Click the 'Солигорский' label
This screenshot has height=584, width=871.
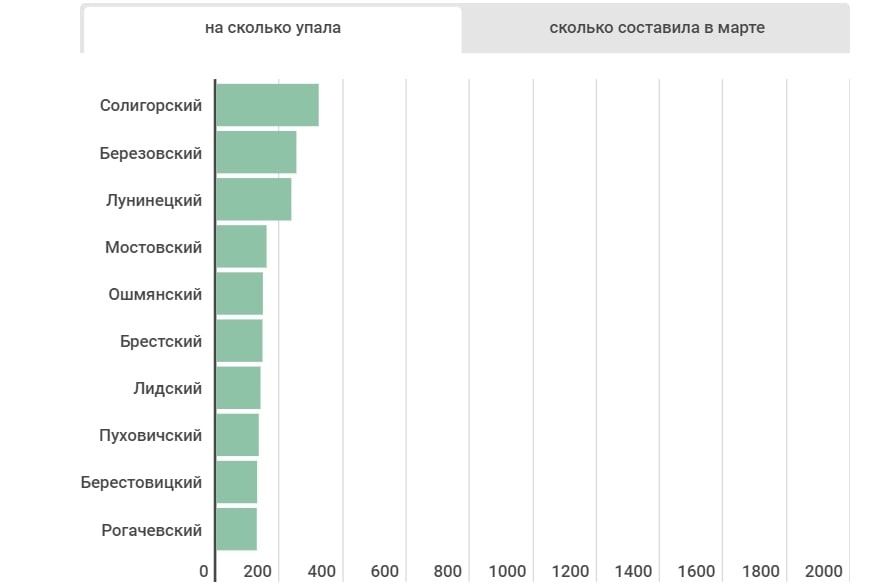[x=151, y=106]
